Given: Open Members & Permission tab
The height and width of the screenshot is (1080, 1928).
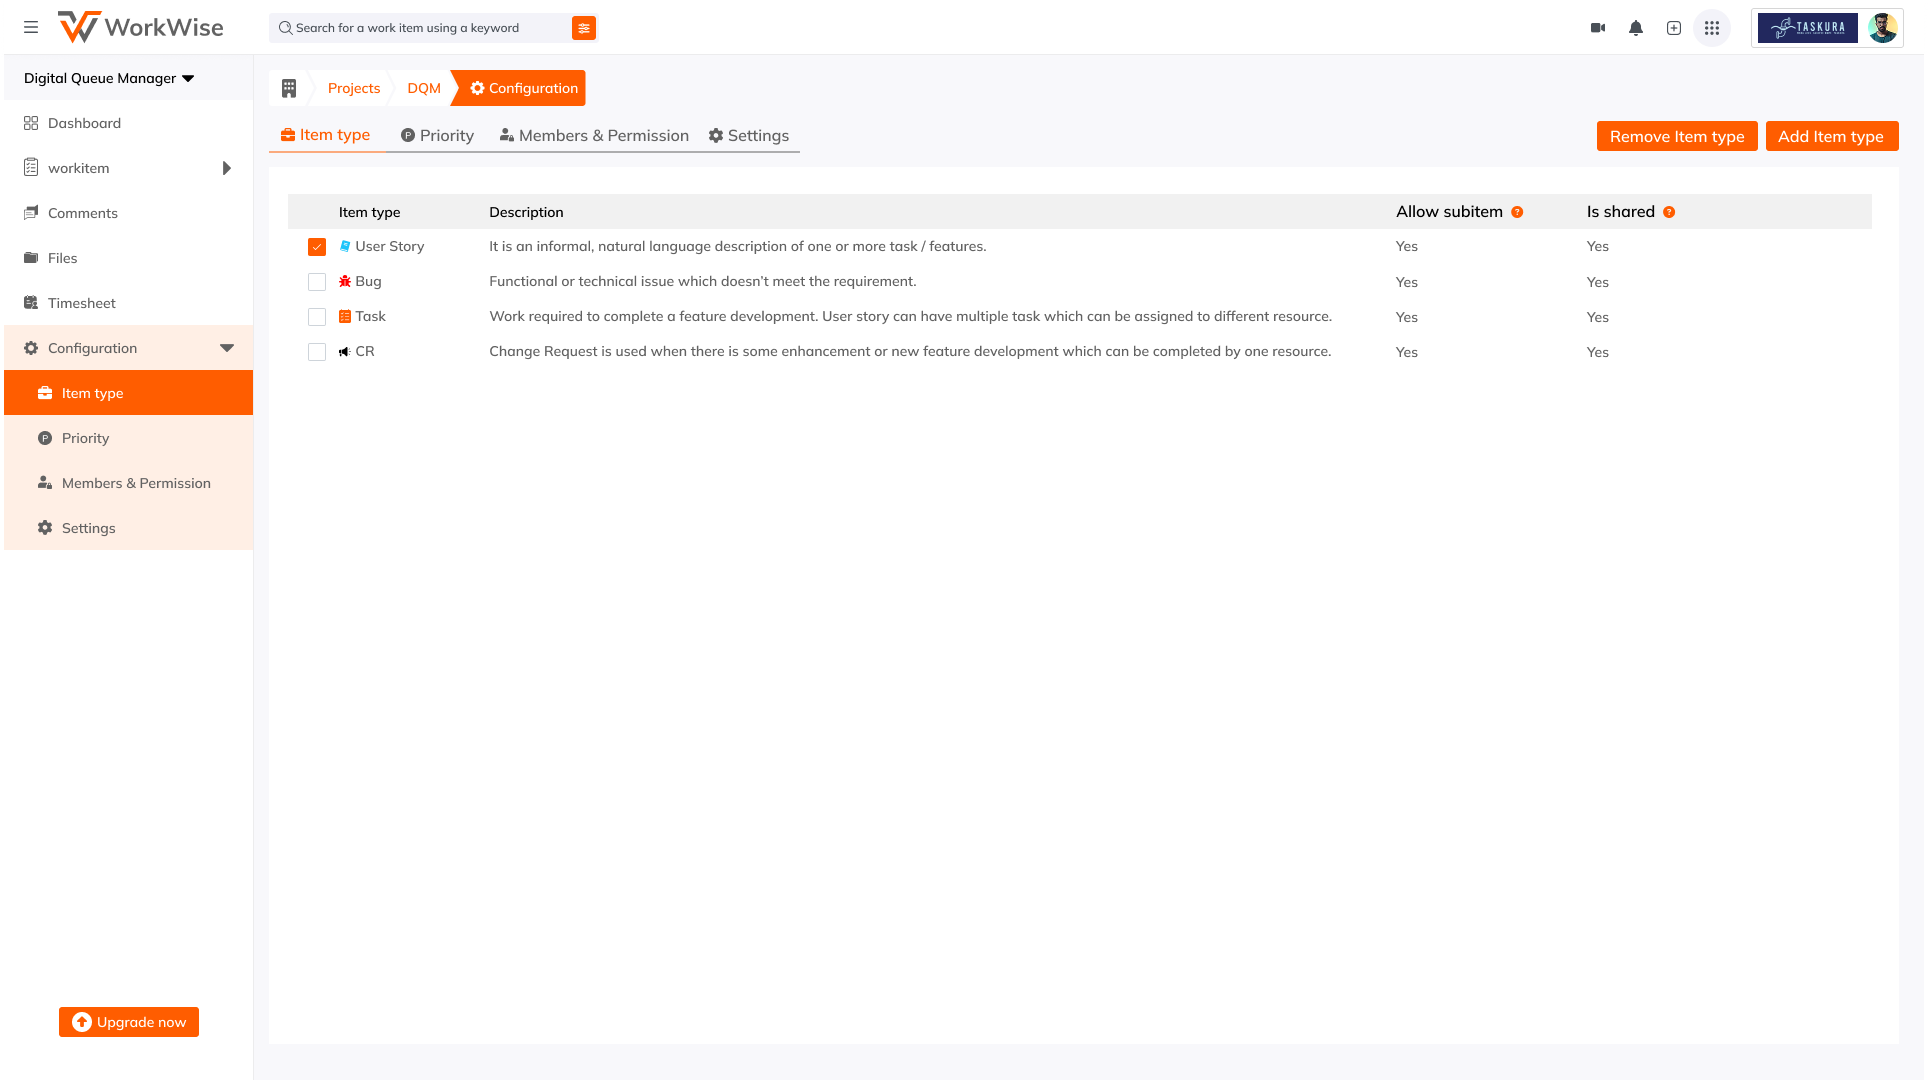Looking at the screenshot, I should (594, 136).
